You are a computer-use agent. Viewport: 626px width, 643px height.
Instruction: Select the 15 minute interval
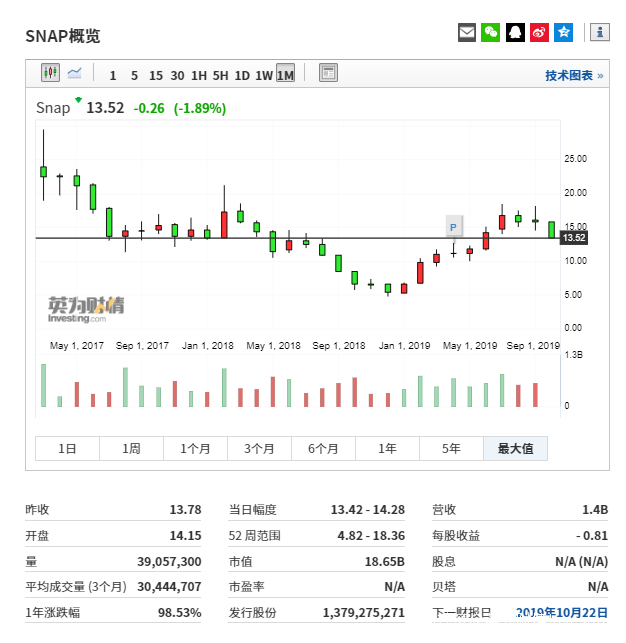tap(156, 75)
